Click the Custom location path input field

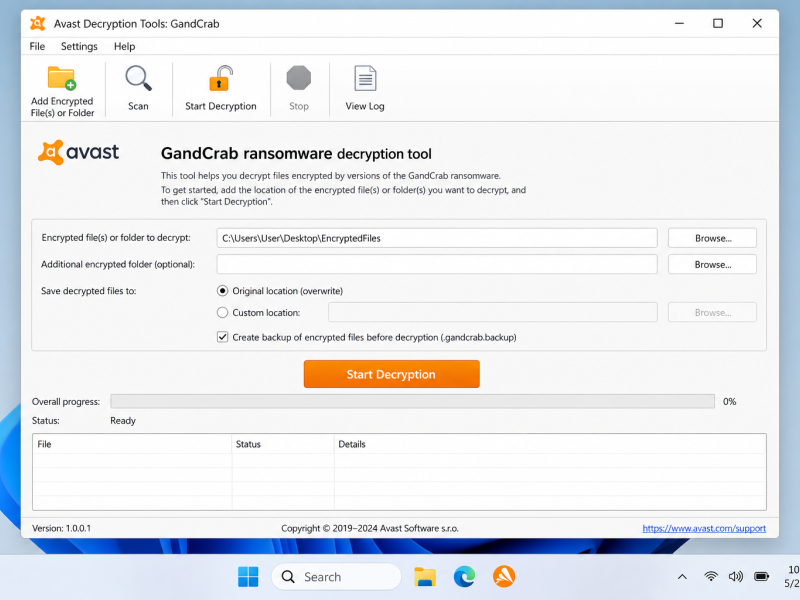[493, 312]
